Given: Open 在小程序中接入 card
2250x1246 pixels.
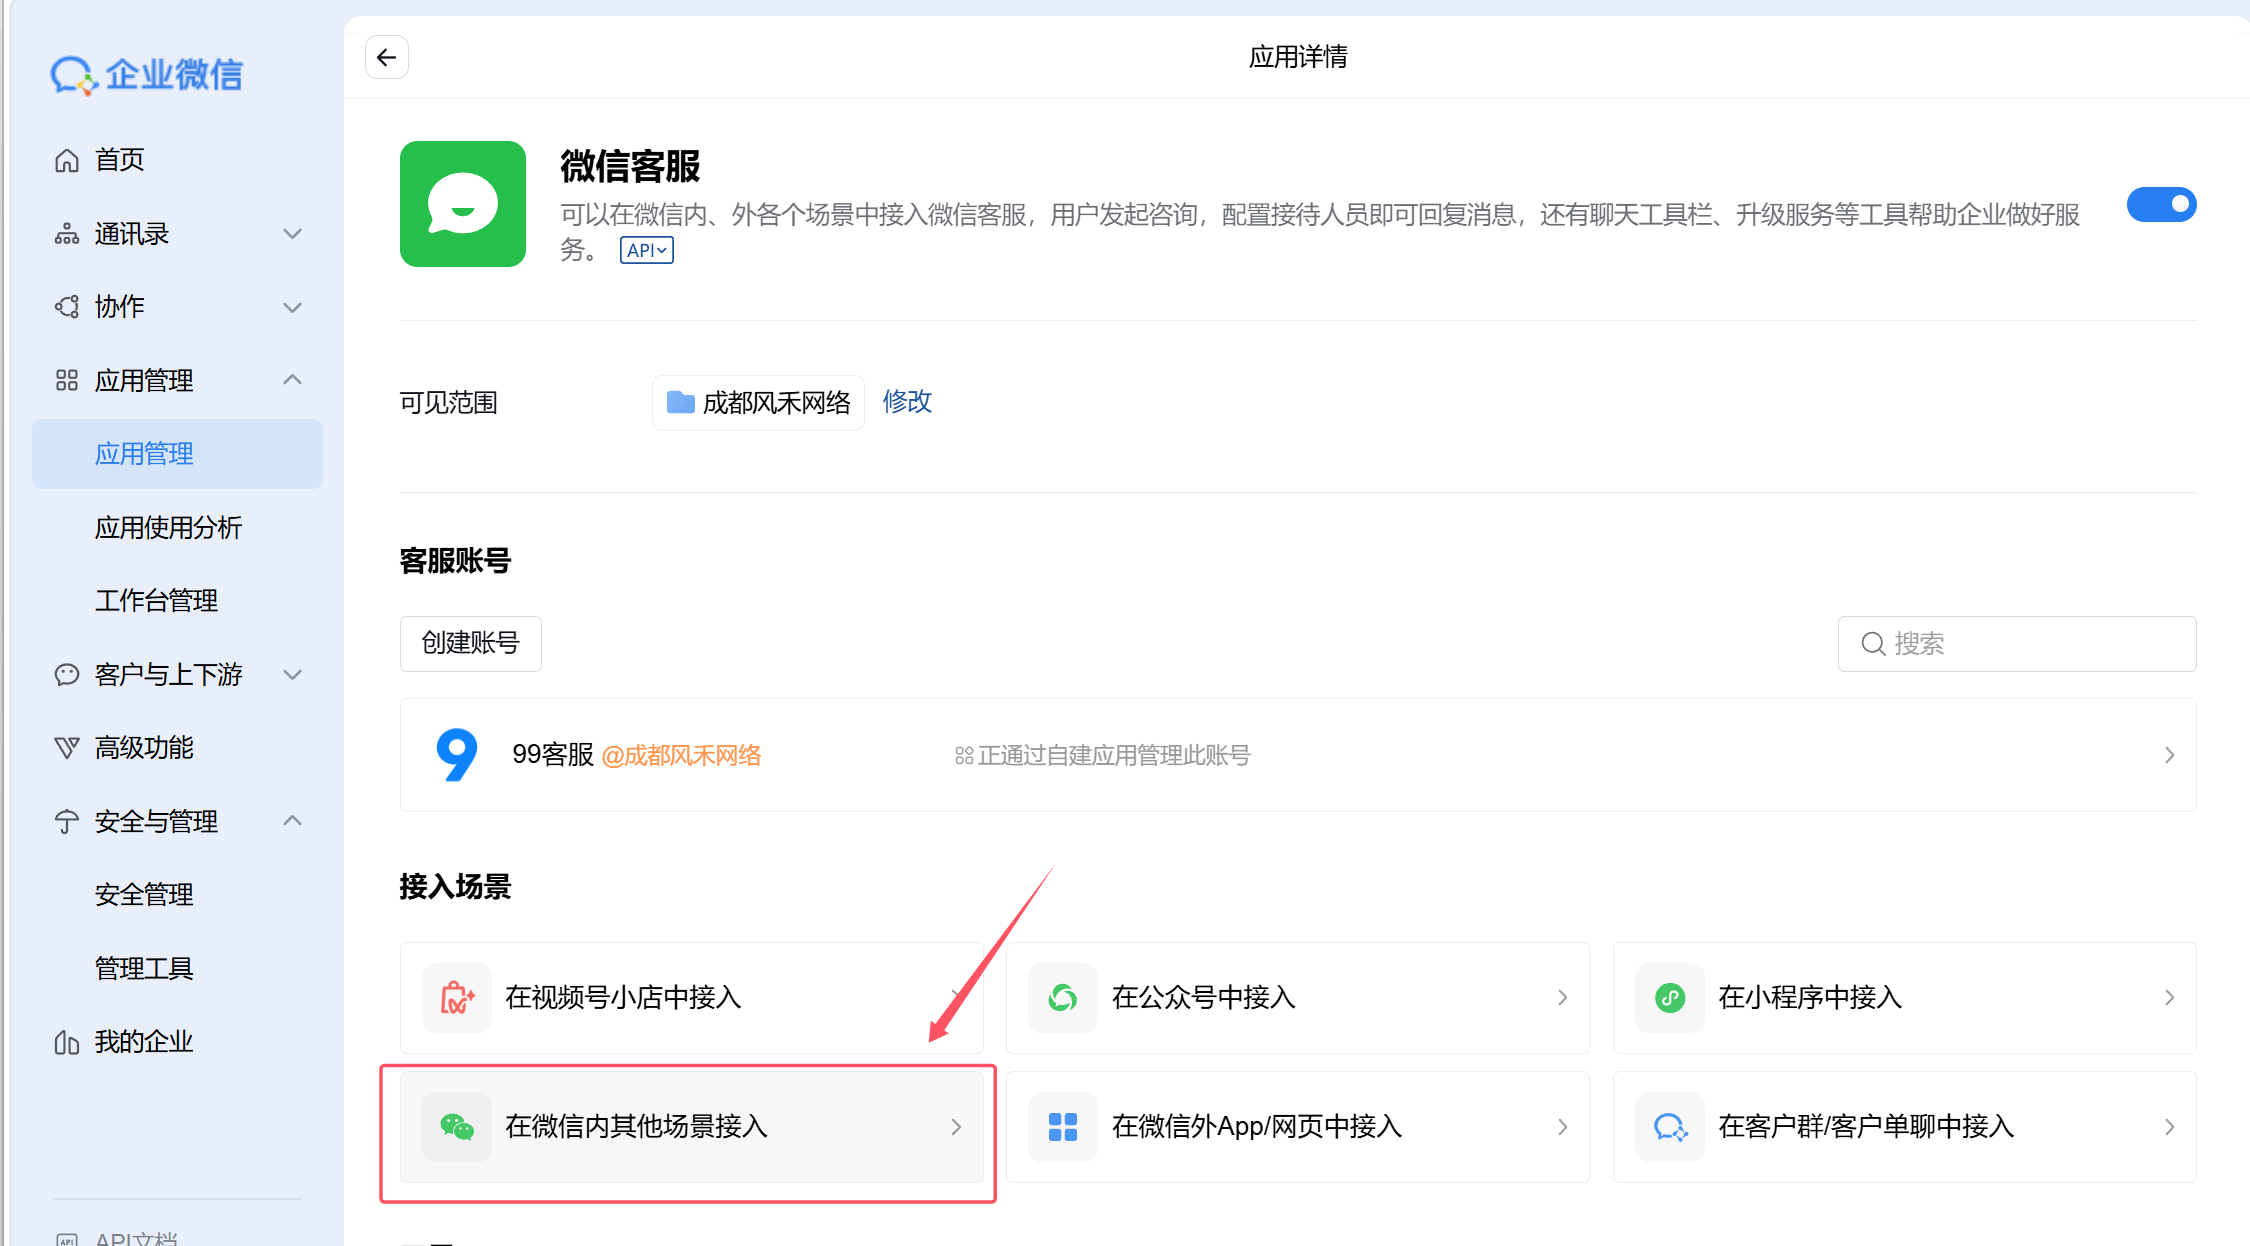Looking at the screenshot, I should [x=1905, y=997].
